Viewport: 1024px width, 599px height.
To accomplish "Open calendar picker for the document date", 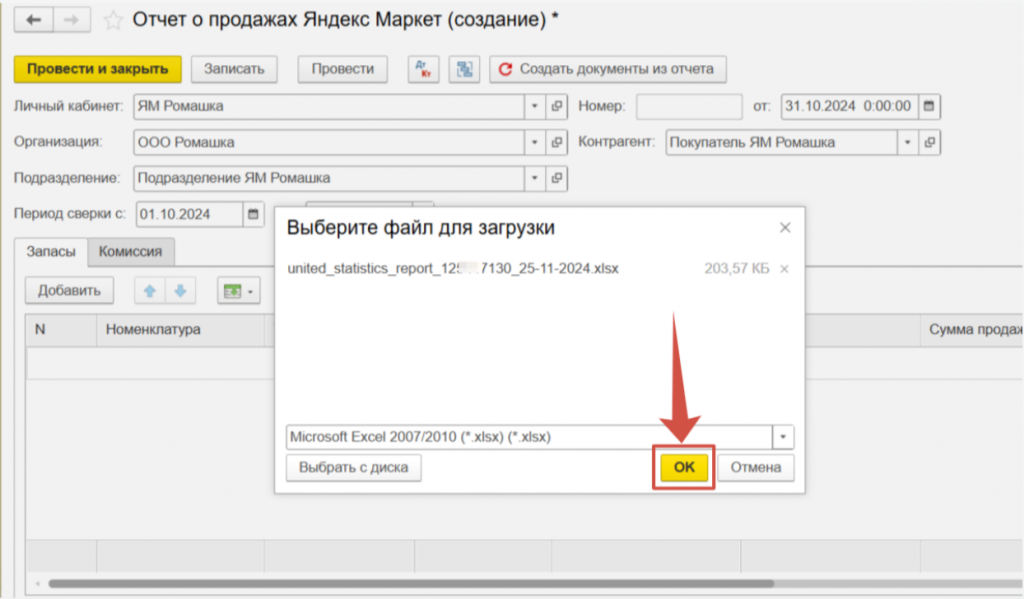I will tap(929, 106).
